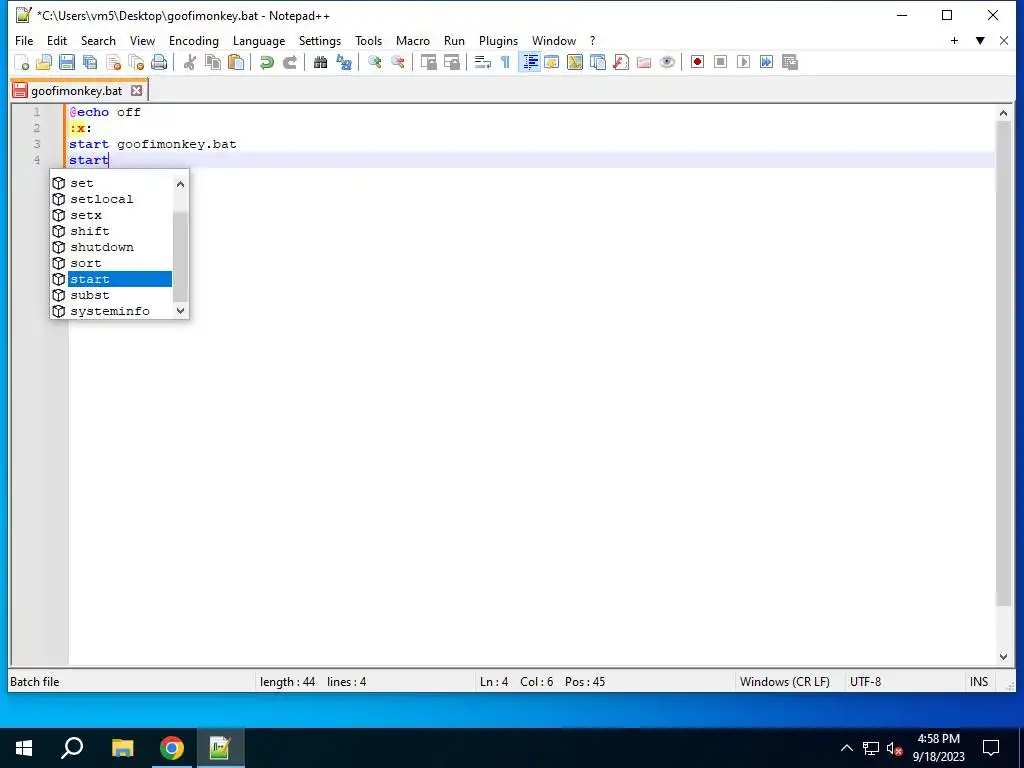1024x768 pixels.
Task: Toggle synchronized vertical scrolling icon
Action: (428, 62)
